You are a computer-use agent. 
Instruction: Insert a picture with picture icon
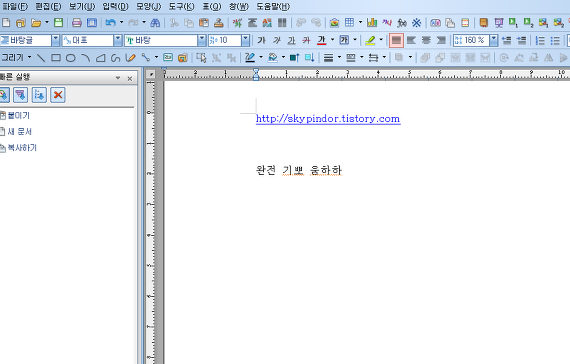(x=334, y=23)
